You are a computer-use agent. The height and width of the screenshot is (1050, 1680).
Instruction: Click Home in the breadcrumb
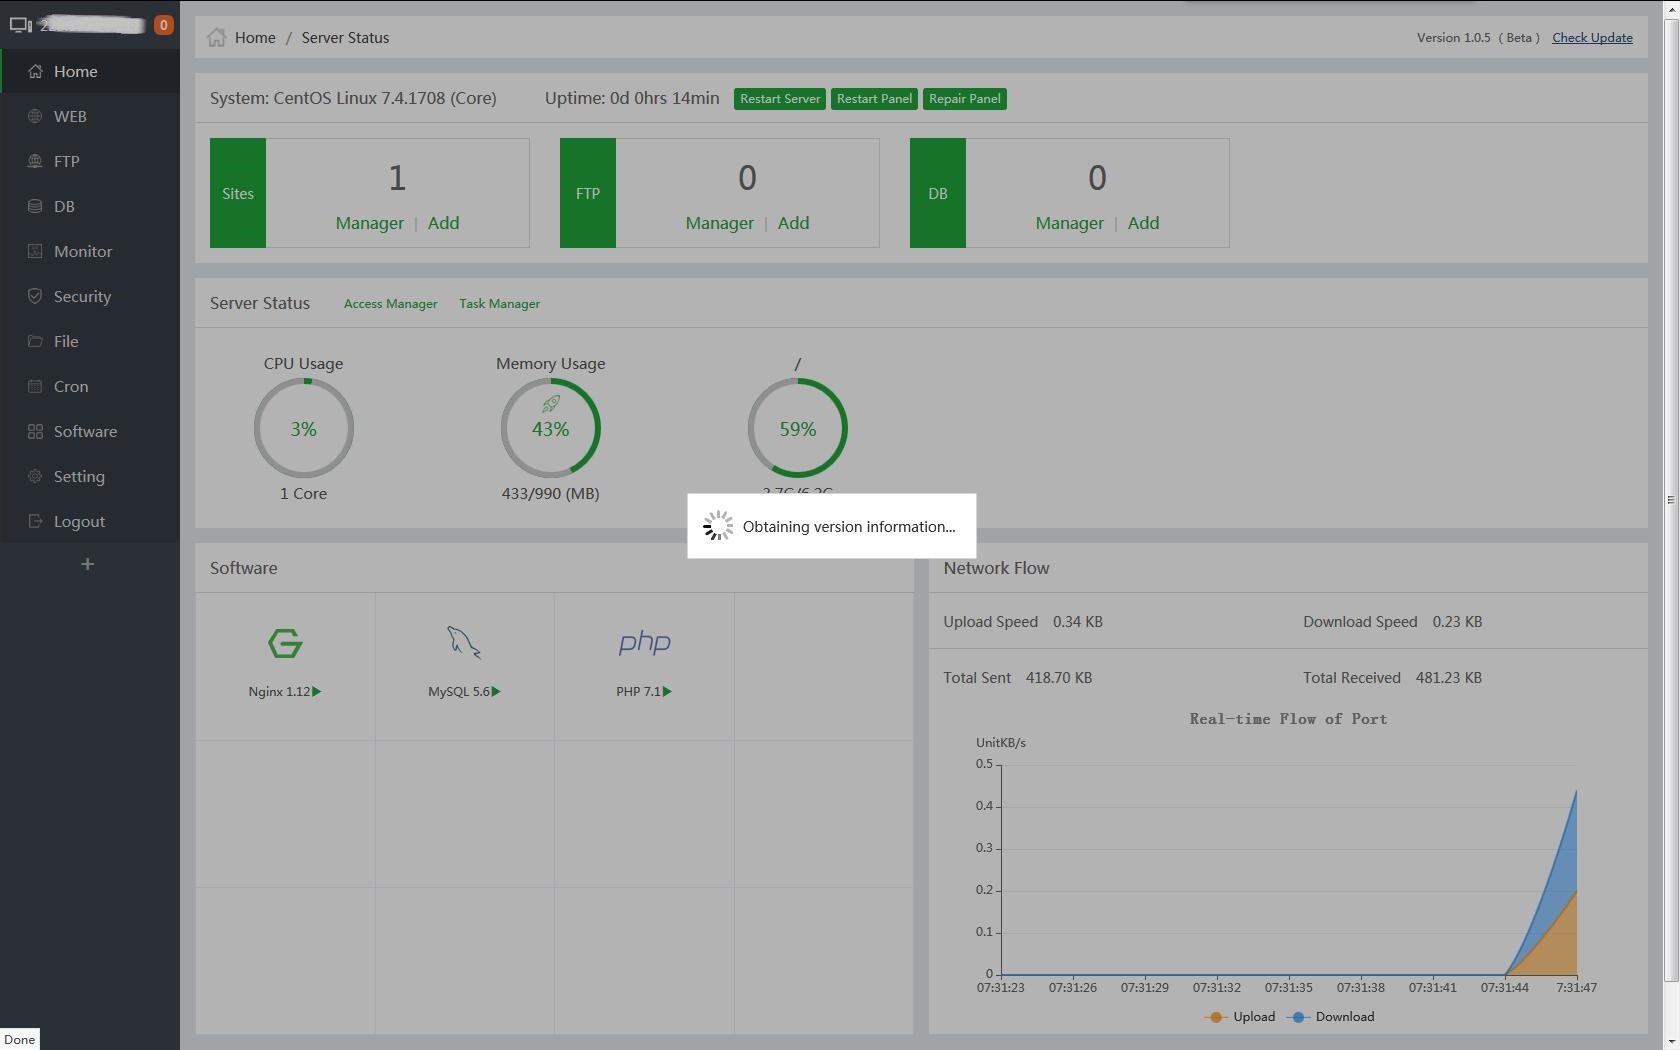[255, 38]
